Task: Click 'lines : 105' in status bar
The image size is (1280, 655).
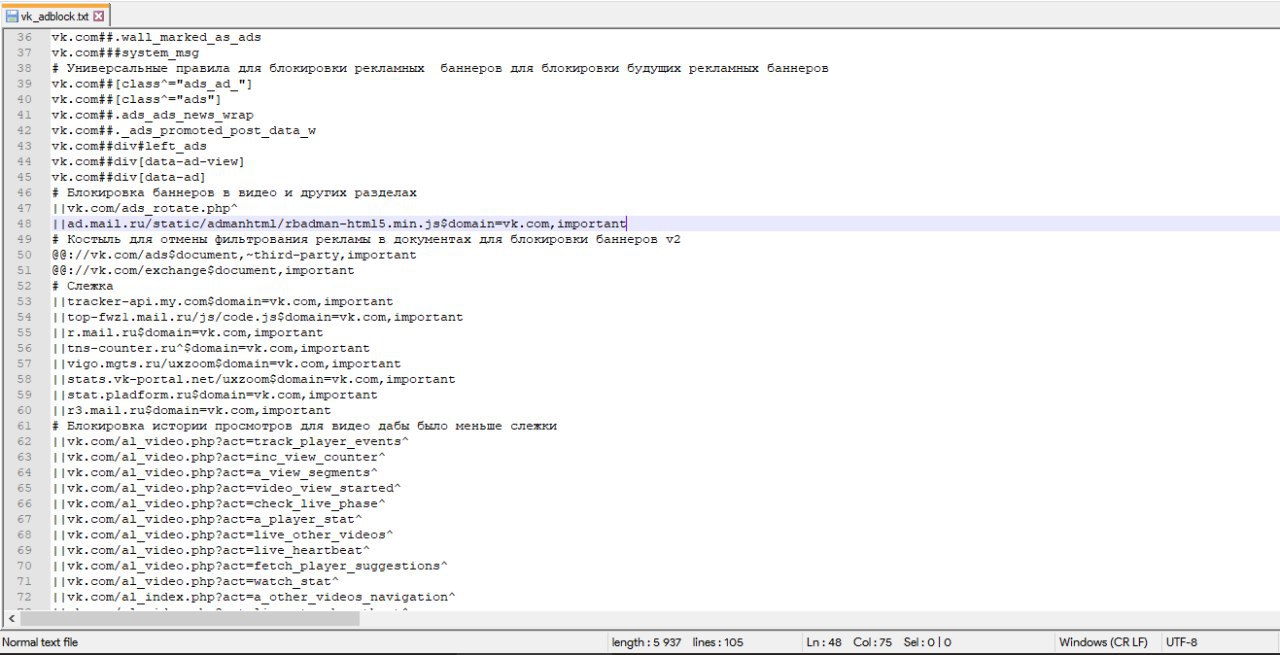Action: click(718, 642)
